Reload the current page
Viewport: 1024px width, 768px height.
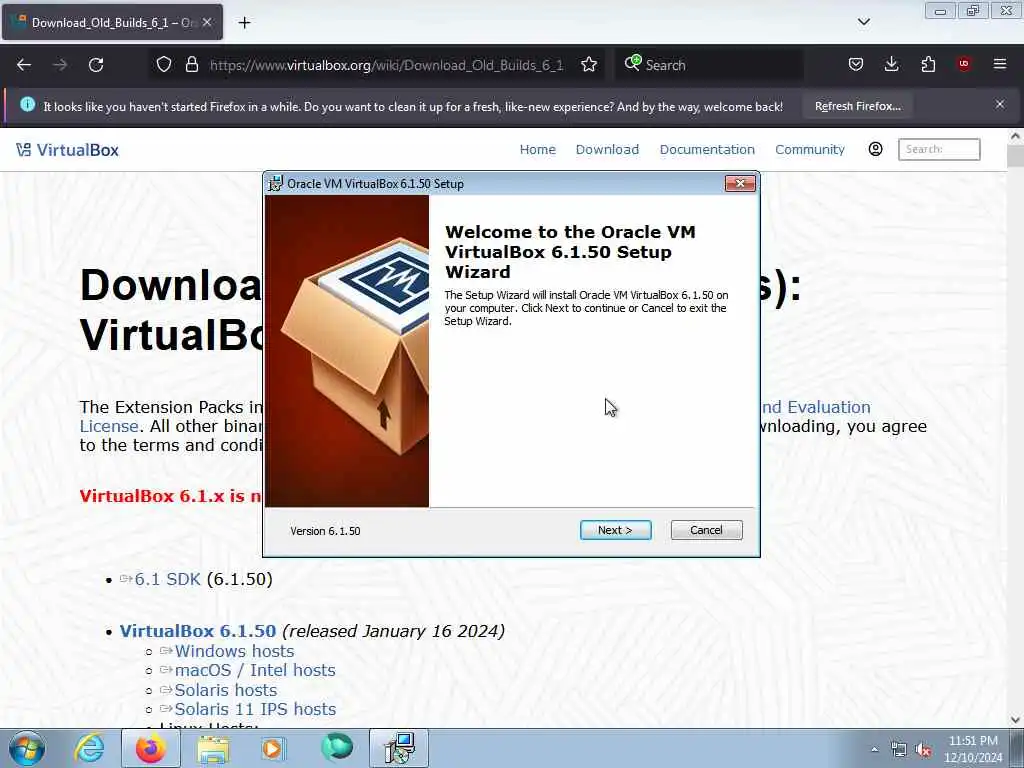[x=96, y=65]
